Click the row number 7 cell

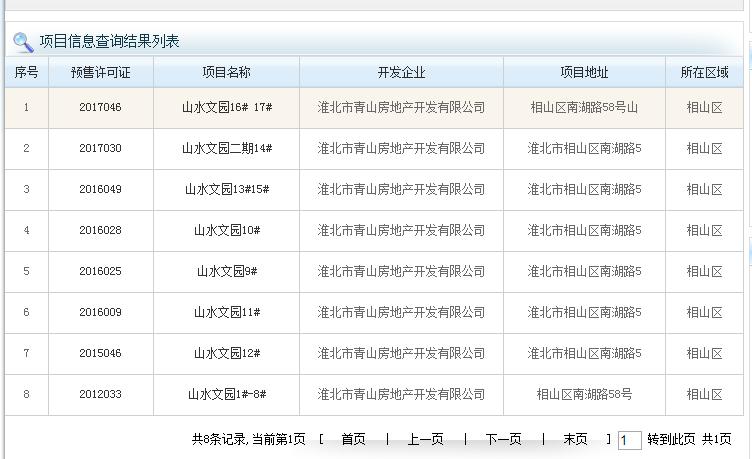(x=26, y=353)
